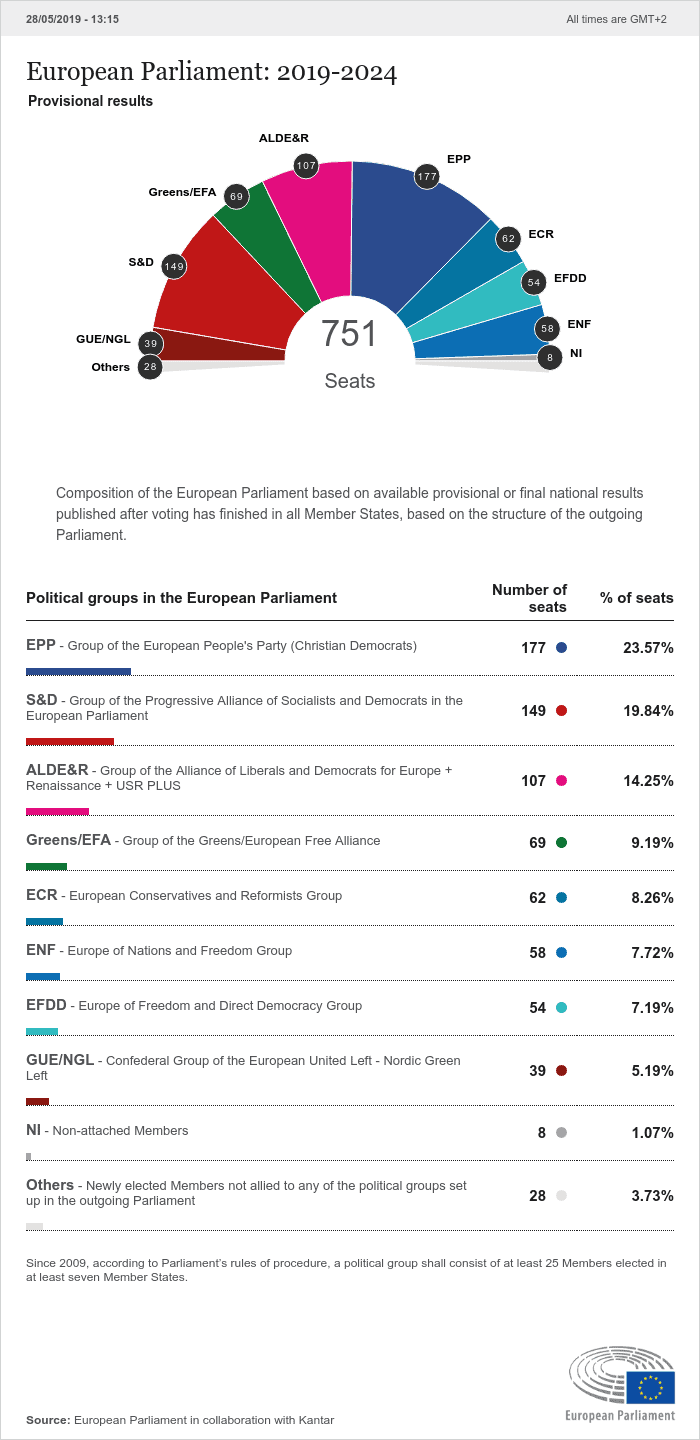Click the NI 8 seat badge
700x1440 pixels.
tap(549, 357)
